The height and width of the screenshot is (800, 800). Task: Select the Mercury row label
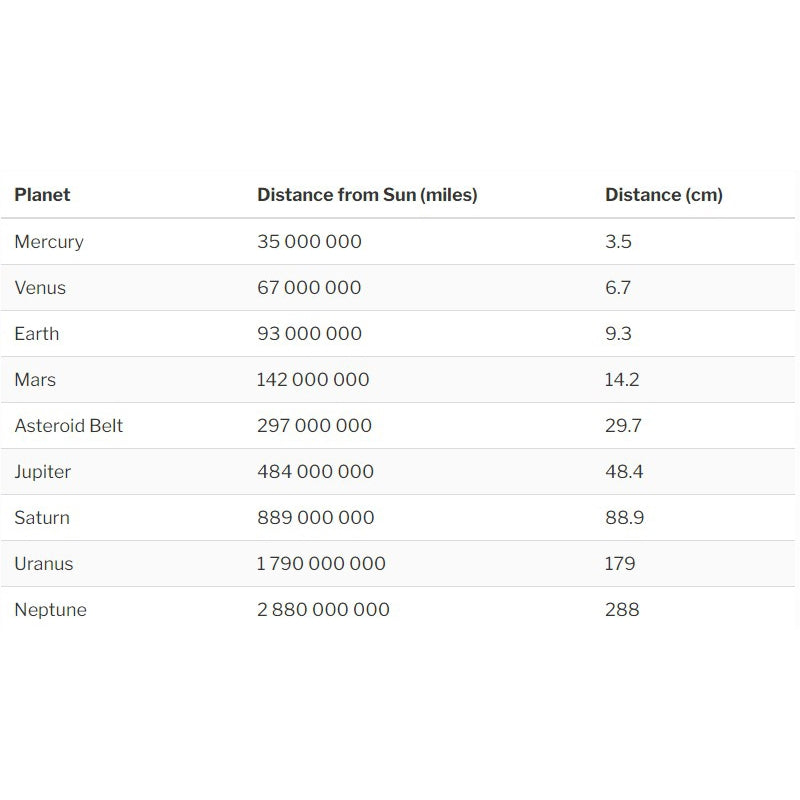[49, 242]
